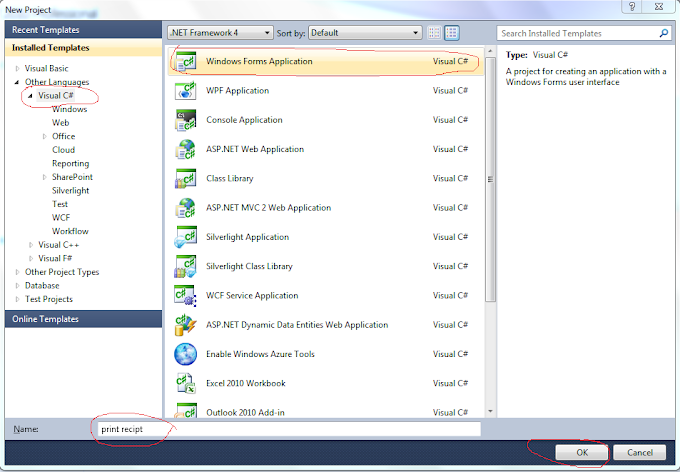
Task: Collapse the Visual C# node
Action: (30, 96)
